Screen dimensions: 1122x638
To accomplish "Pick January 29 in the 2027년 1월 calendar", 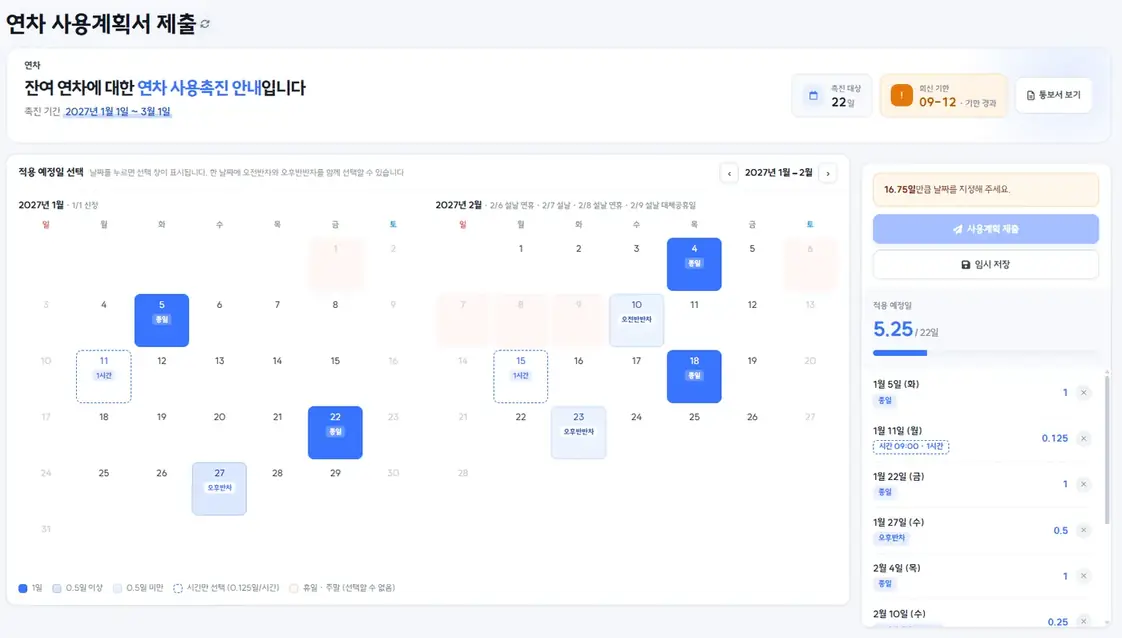I will pyautogui.click(x=335, y=489).
